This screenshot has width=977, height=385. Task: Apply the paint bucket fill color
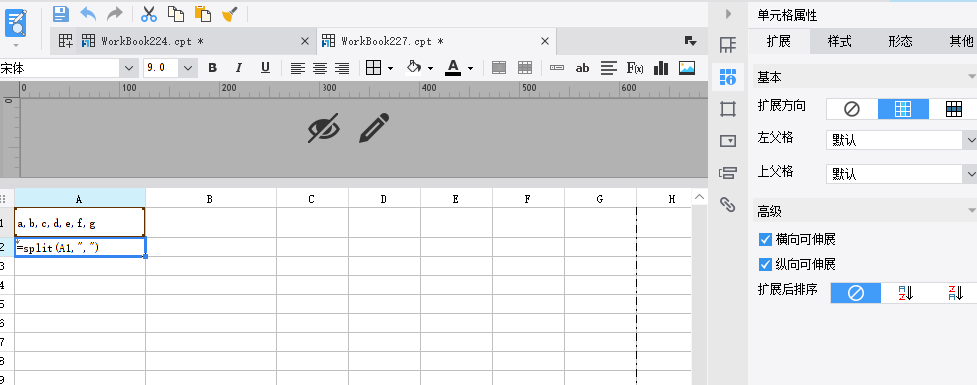[414, 67]
